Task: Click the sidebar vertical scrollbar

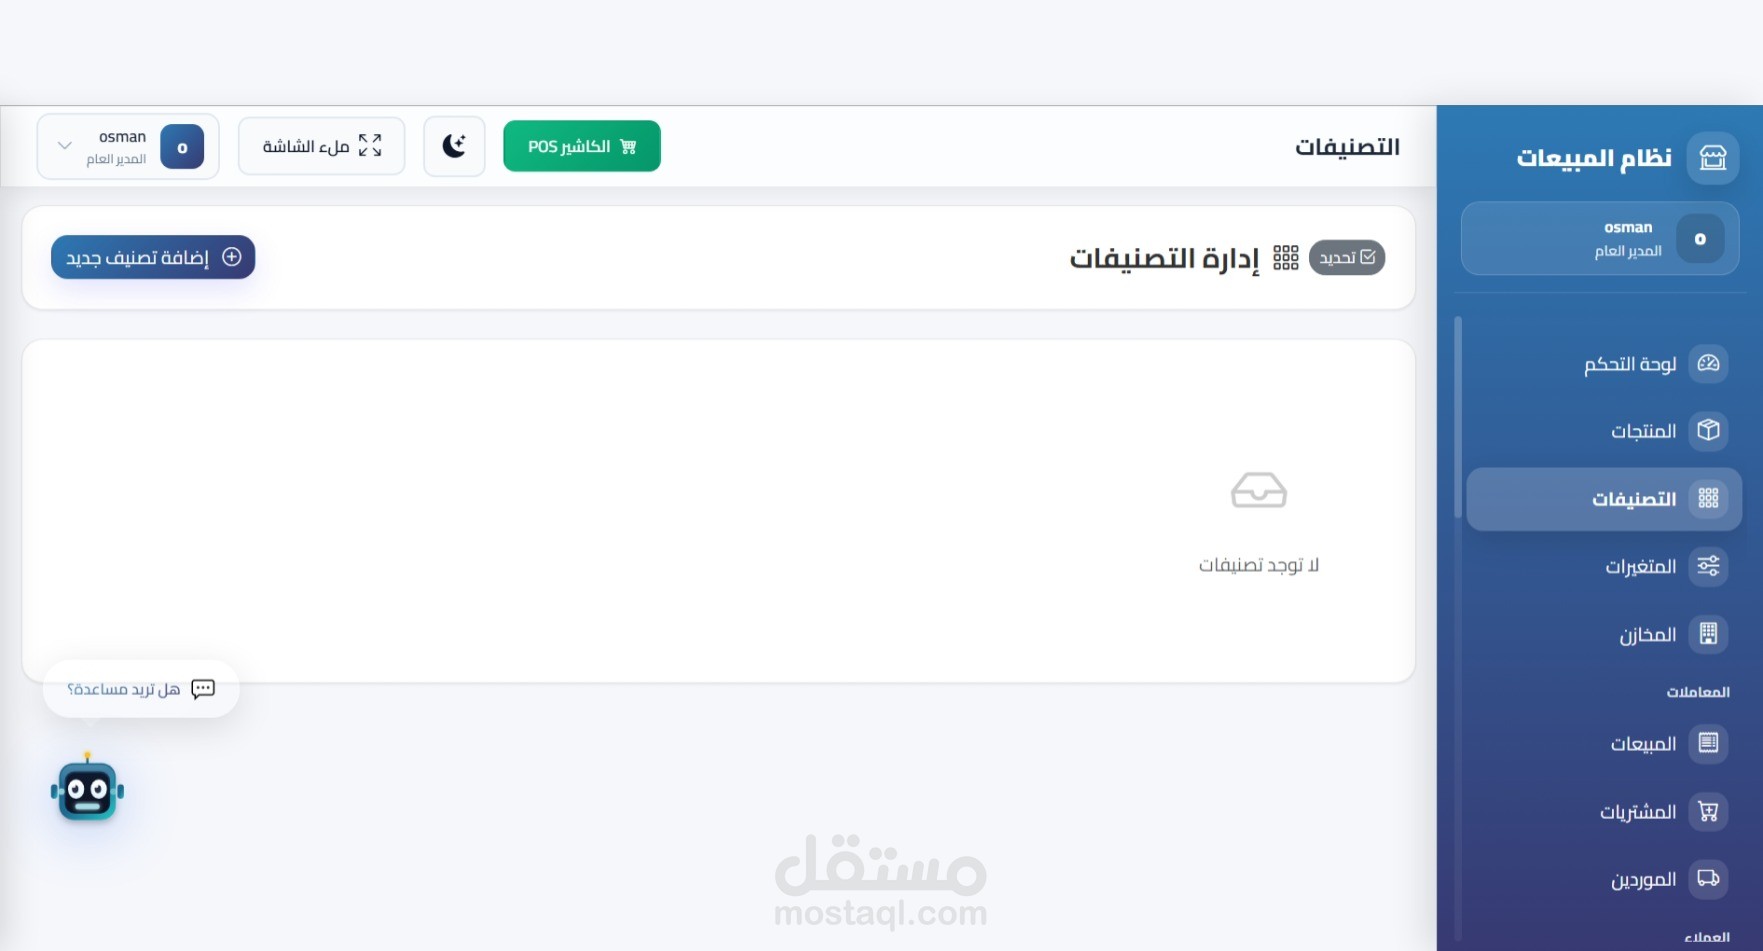Action: pyautogui.click(x=1458, y=418)
